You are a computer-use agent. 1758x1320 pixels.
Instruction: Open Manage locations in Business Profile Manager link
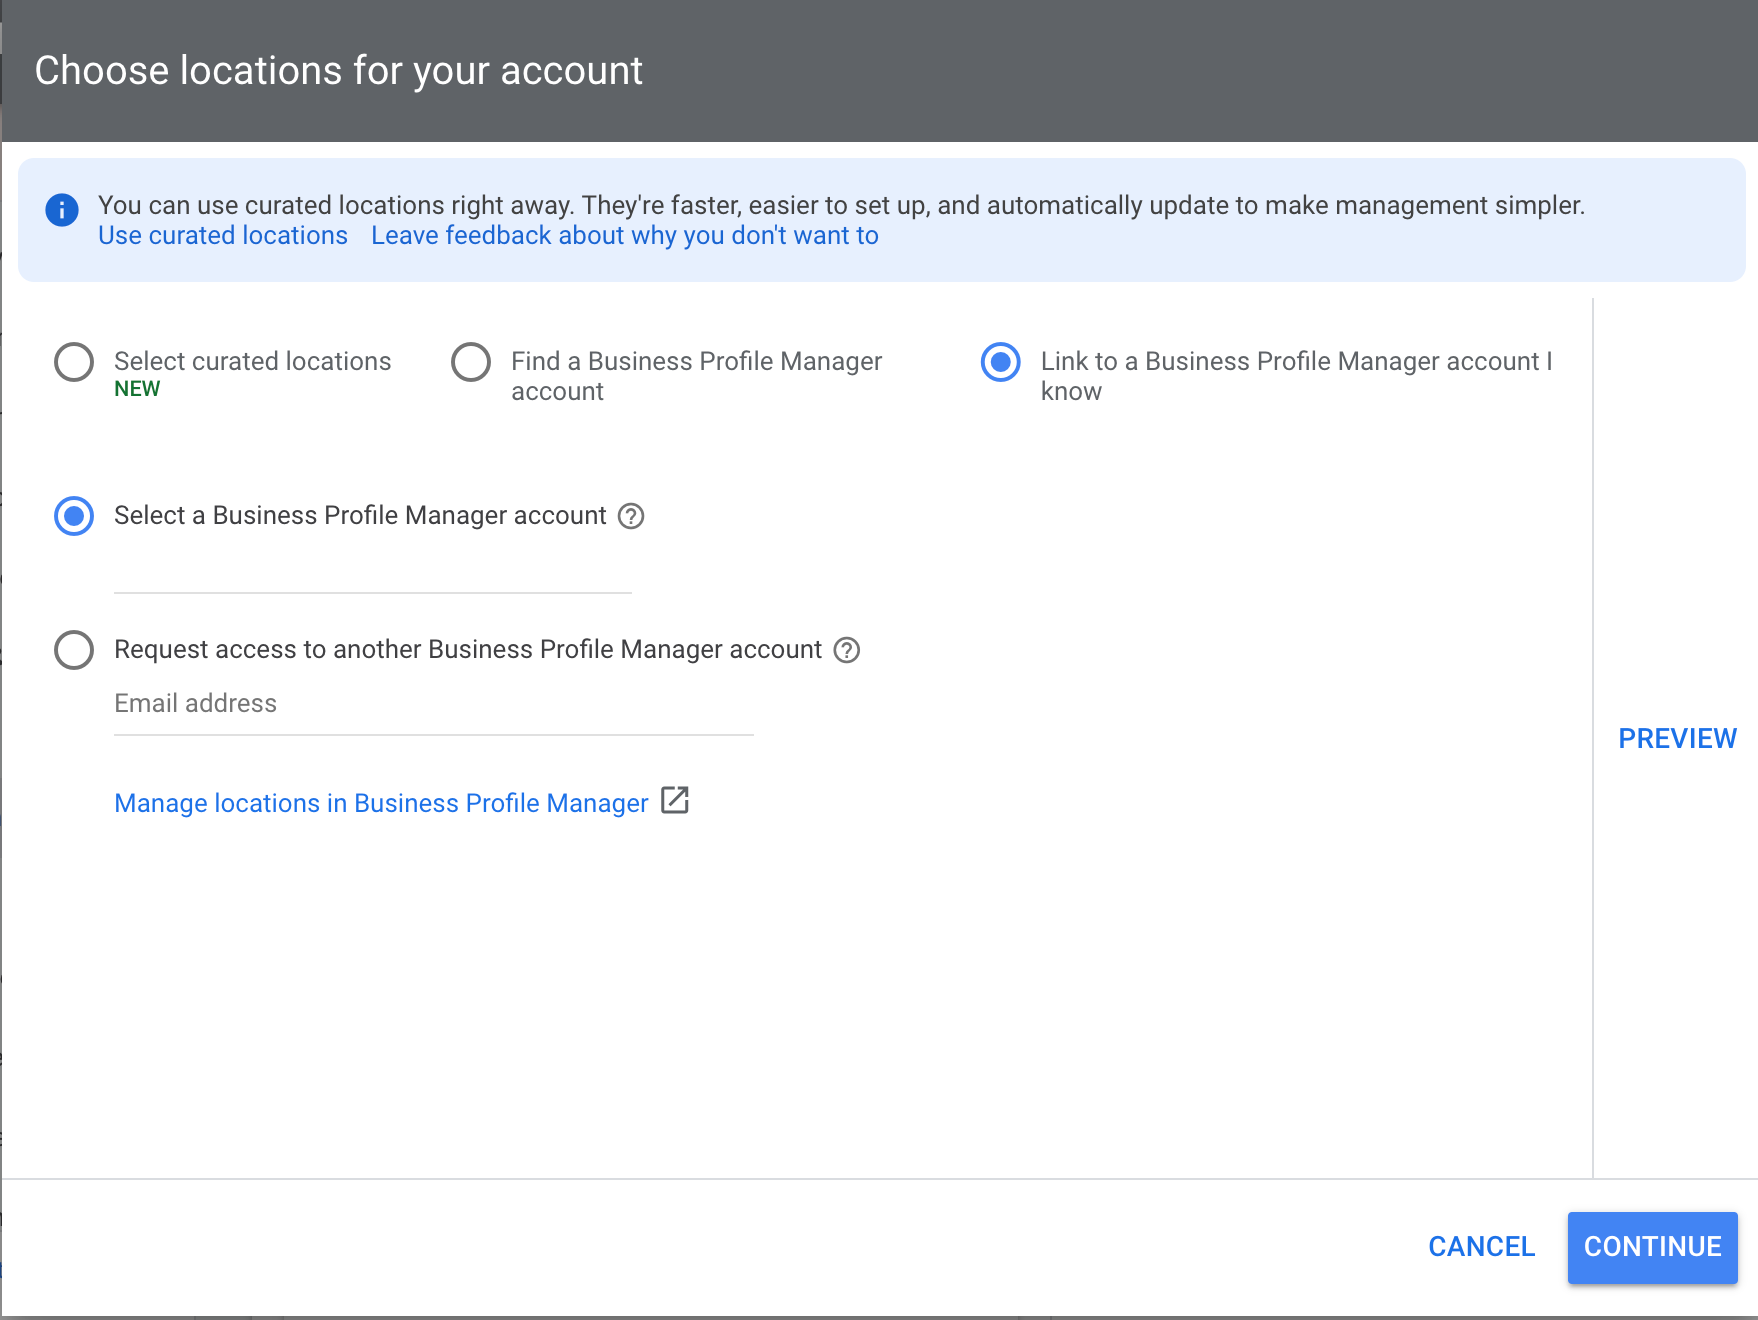tap(381, 803)
